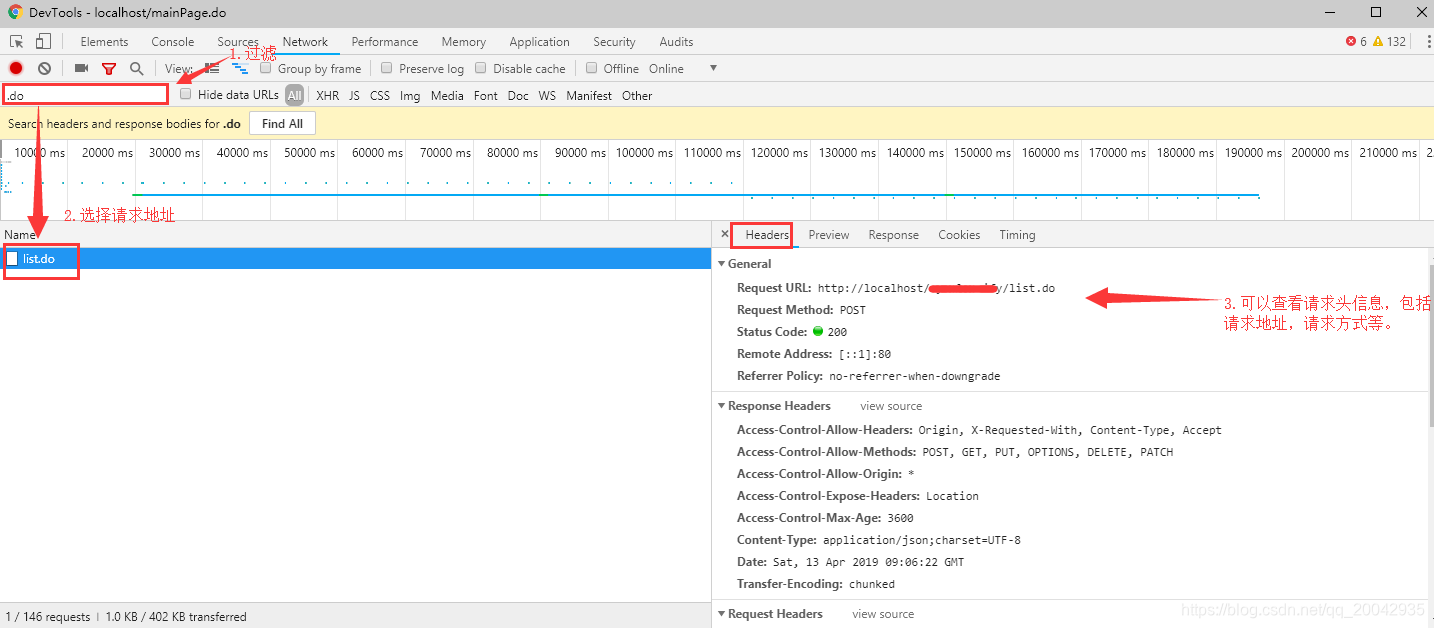Open network search magnifier icon
Screen dimensions: 1434x628
(137, 68)
